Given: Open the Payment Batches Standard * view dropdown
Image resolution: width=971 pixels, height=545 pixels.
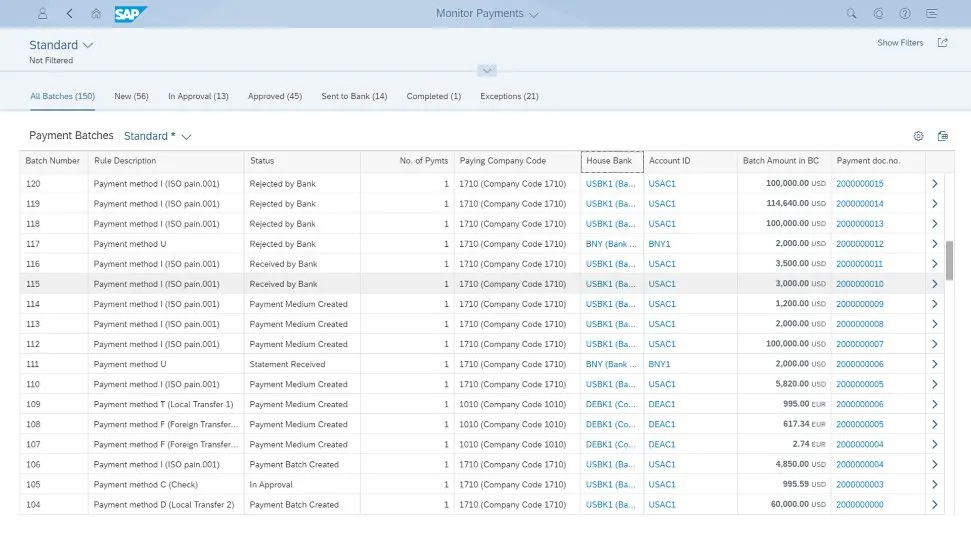Looking at the screenshot, I should point(157,136).
